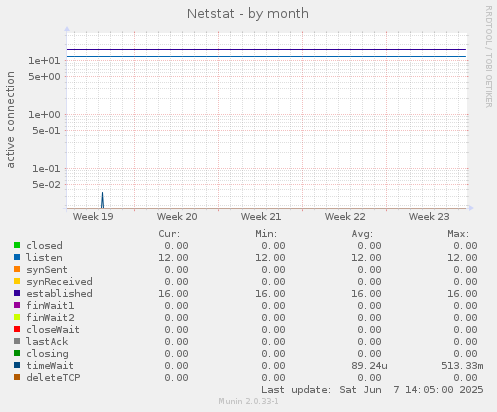This screenshot has height=412, width=497.
Task: Click the 'Week 20' axis label
Action: pos(177,217)
